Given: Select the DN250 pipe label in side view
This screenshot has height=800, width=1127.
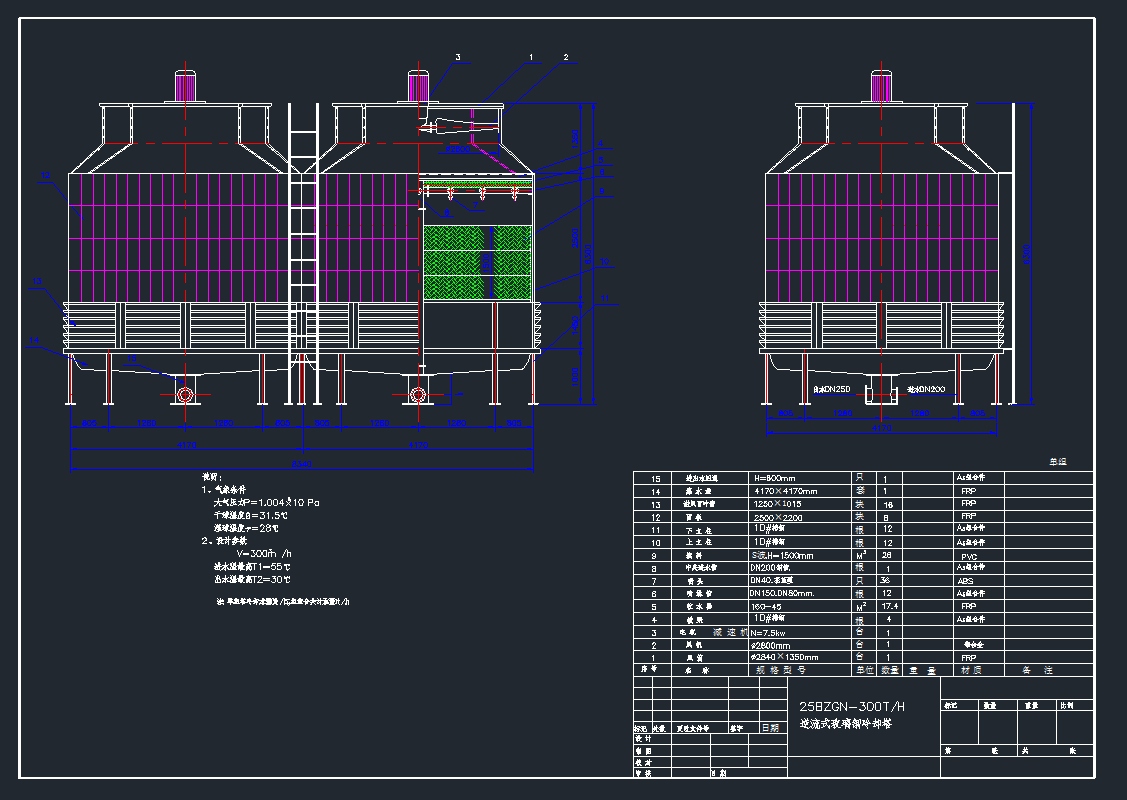Looking at the screenshot, I should pyautogui.click(x=831, y=388).
